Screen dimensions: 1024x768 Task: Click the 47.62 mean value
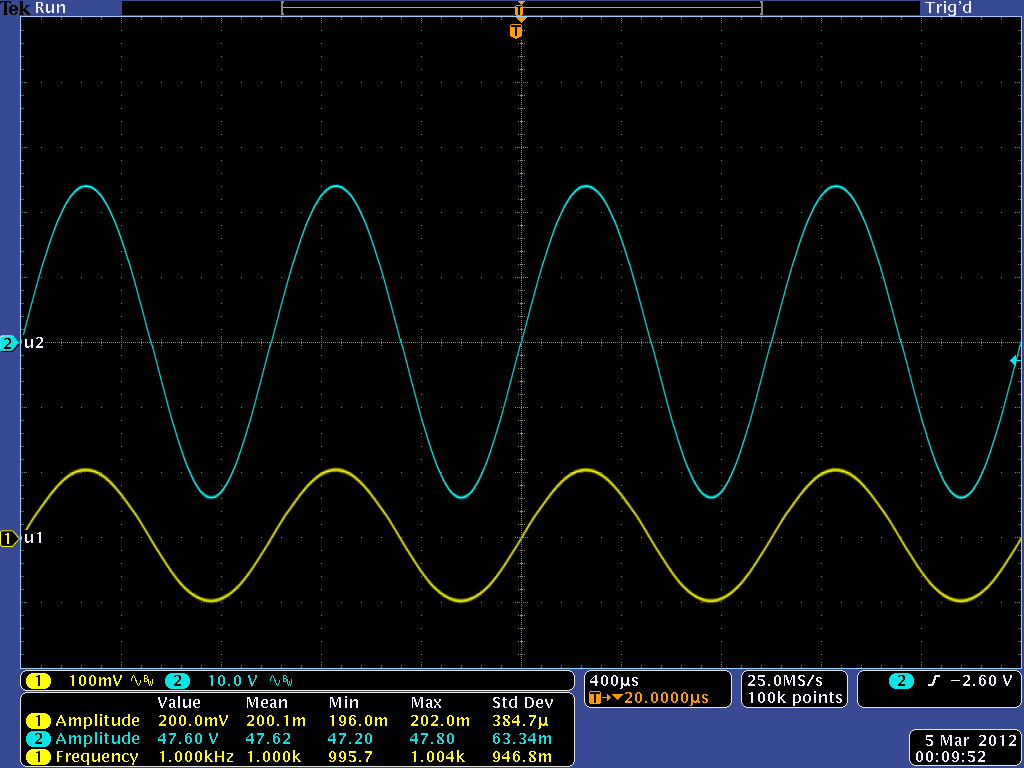268,739
